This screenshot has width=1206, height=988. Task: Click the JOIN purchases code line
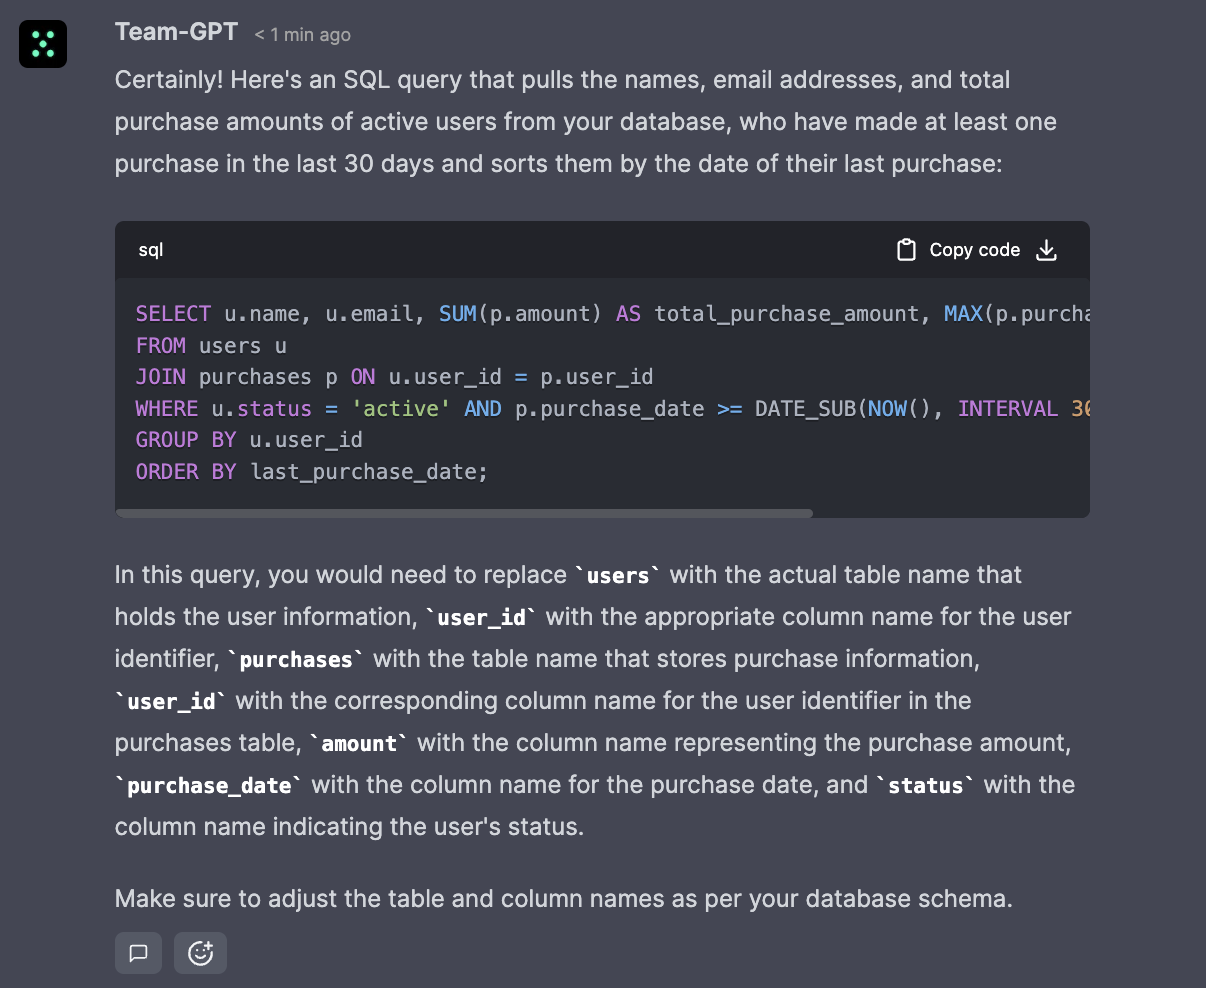coord(394,377)
